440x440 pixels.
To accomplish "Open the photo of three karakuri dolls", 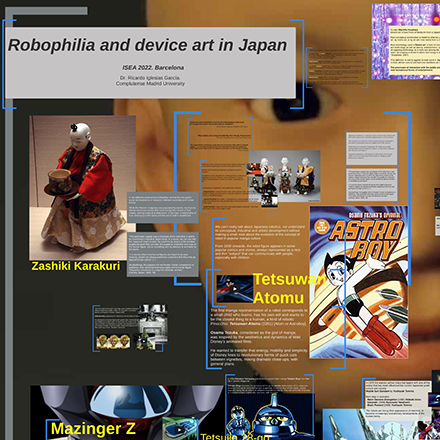I will click(x=284, y=176).
